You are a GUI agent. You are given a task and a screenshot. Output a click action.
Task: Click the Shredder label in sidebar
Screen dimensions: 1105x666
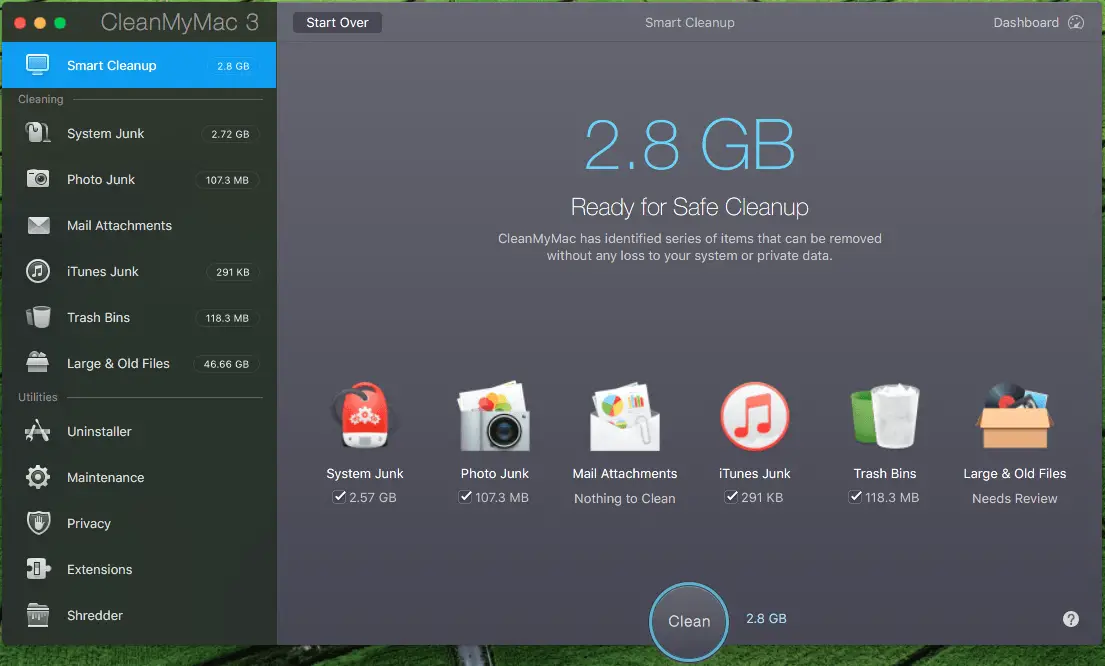coord(94,615)
